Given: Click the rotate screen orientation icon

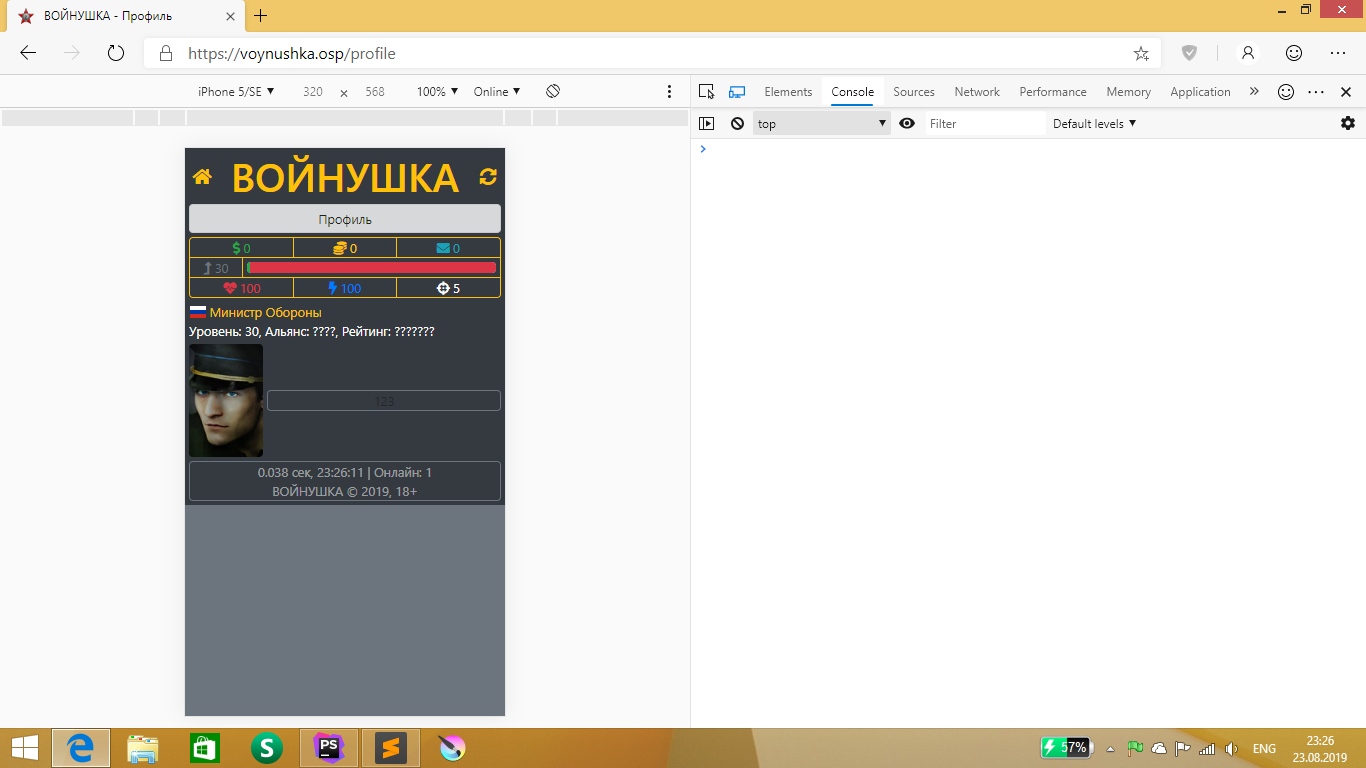Looking at the screenshot, I should click(553, 91).
